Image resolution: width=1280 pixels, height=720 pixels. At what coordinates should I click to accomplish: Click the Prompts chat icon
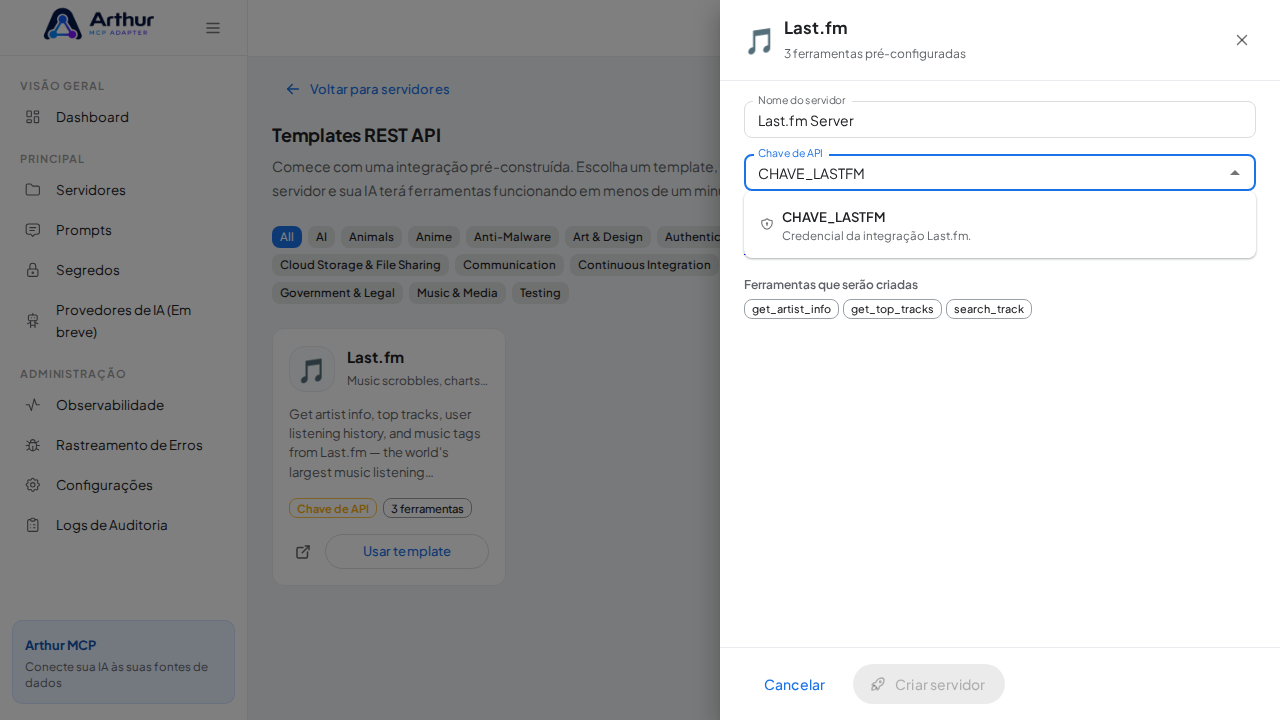[x=33, y=230]
